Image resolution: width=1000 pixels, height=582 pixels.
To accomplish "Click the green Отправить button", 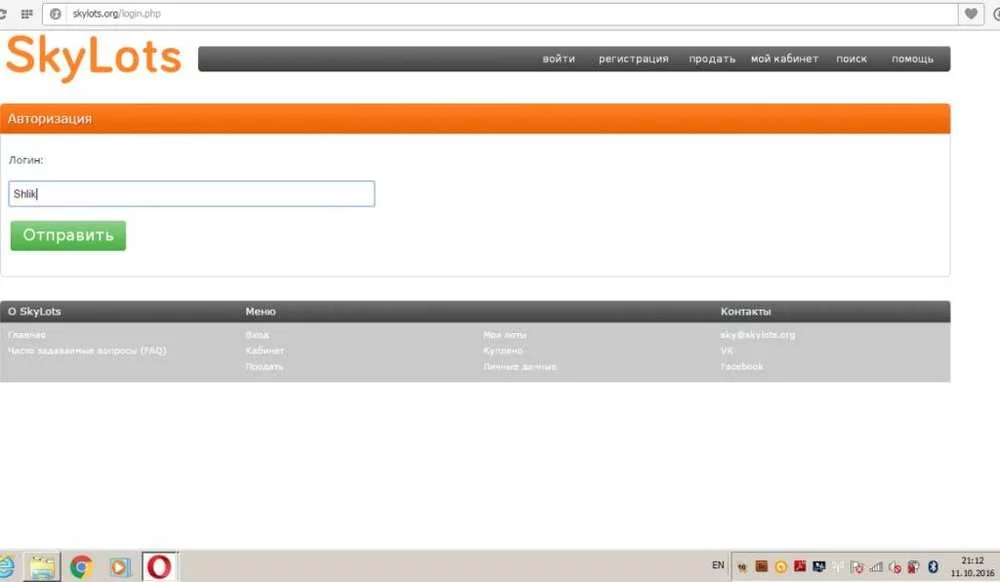I will tap(68, 235).
